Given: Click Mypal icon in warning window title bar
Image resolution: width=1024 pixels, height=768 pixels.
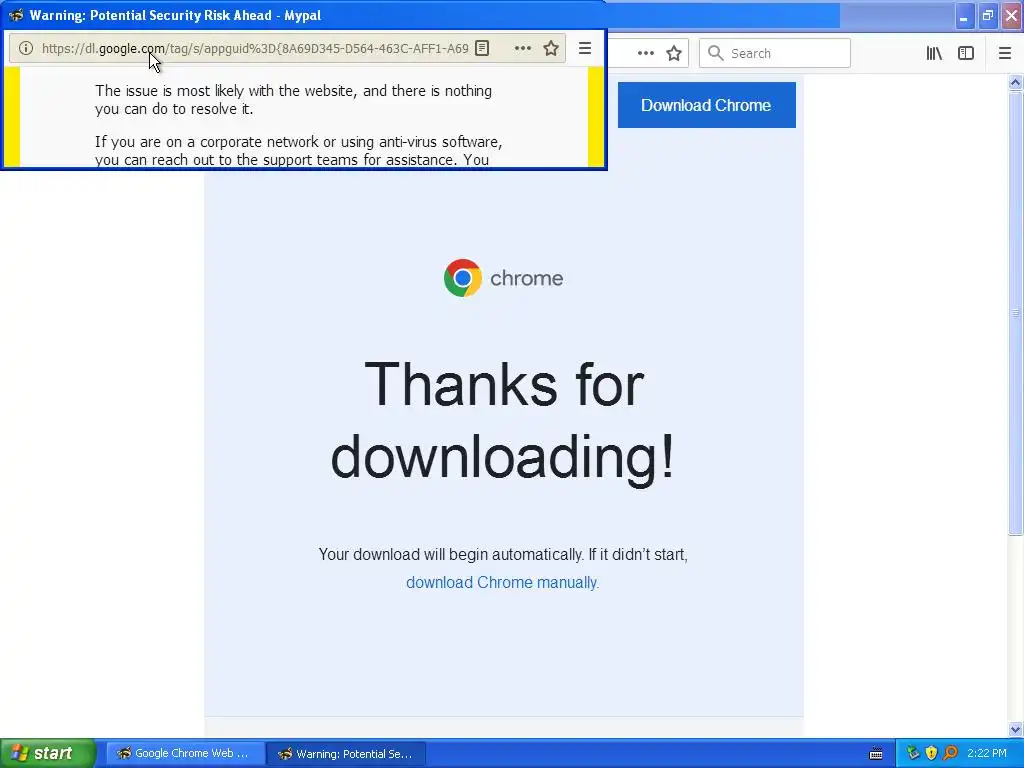Looking at the screenshot, I should coord(16,15).
